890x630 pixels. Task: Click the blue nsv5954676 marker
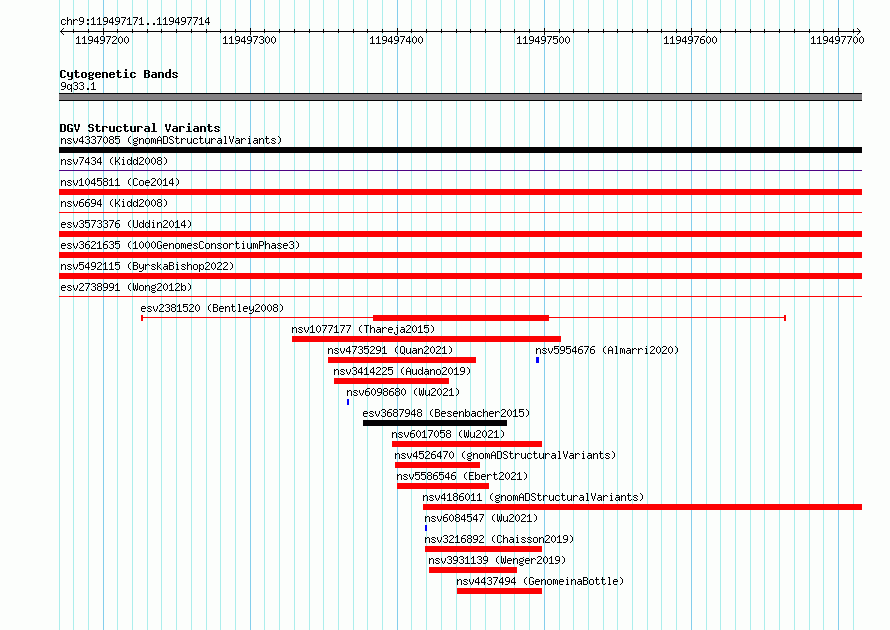(538, 360)
